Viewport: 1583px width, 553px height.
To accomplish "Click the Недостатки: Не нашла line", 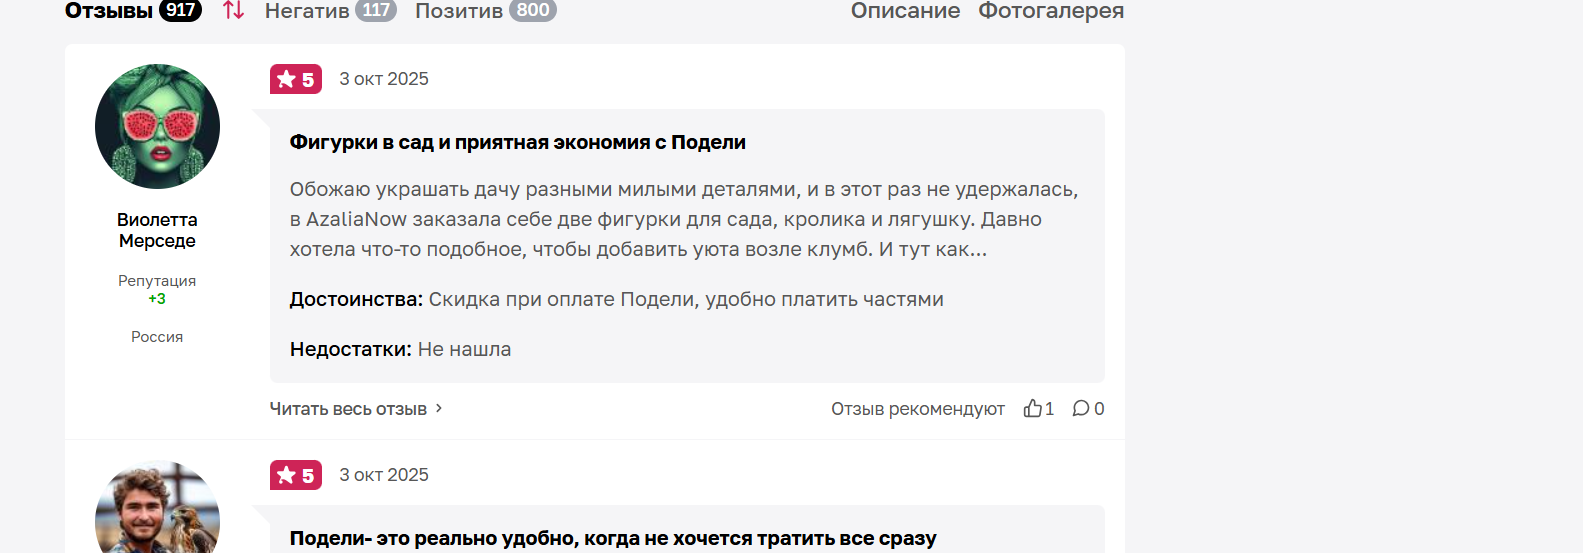I will [400, 349].
